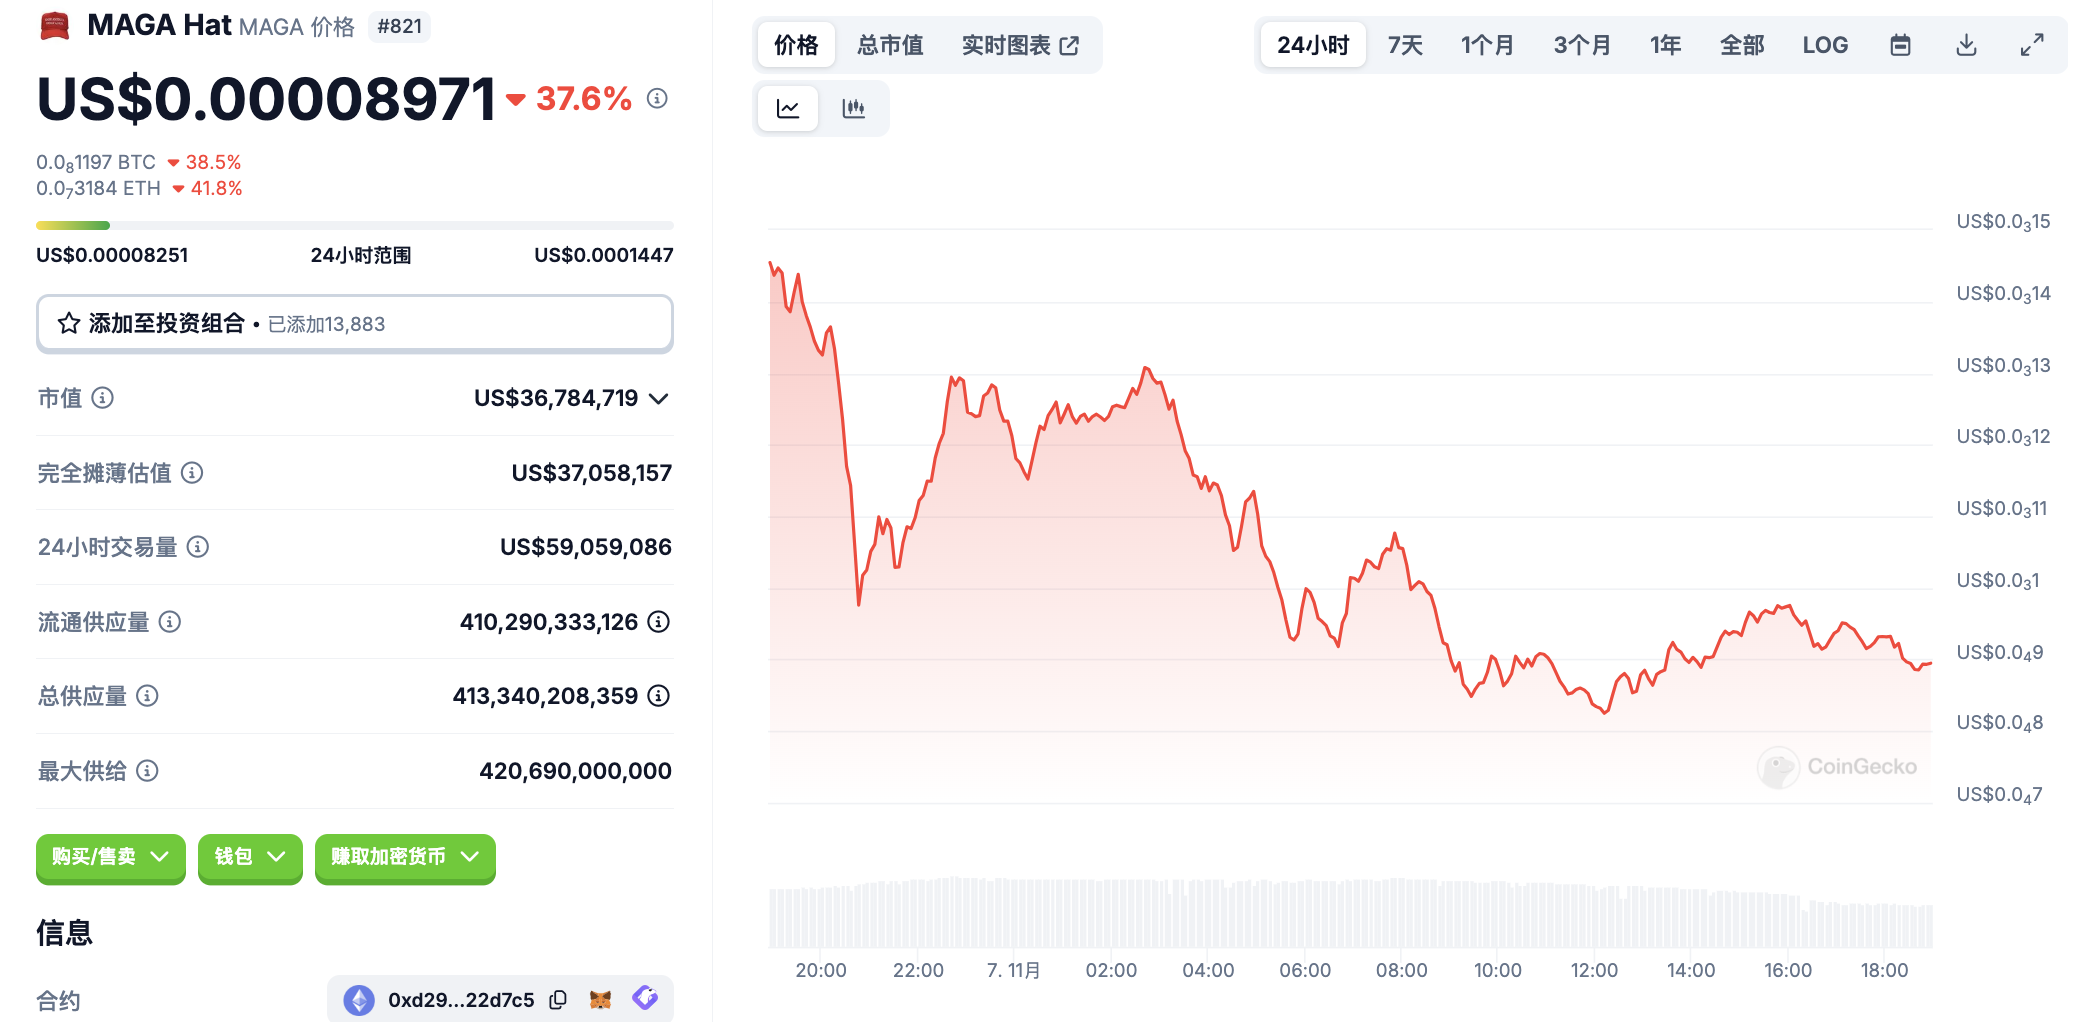Switch to the 总市值 tab
This screenshot has width=2080, height=1022.
coord(890,45)
